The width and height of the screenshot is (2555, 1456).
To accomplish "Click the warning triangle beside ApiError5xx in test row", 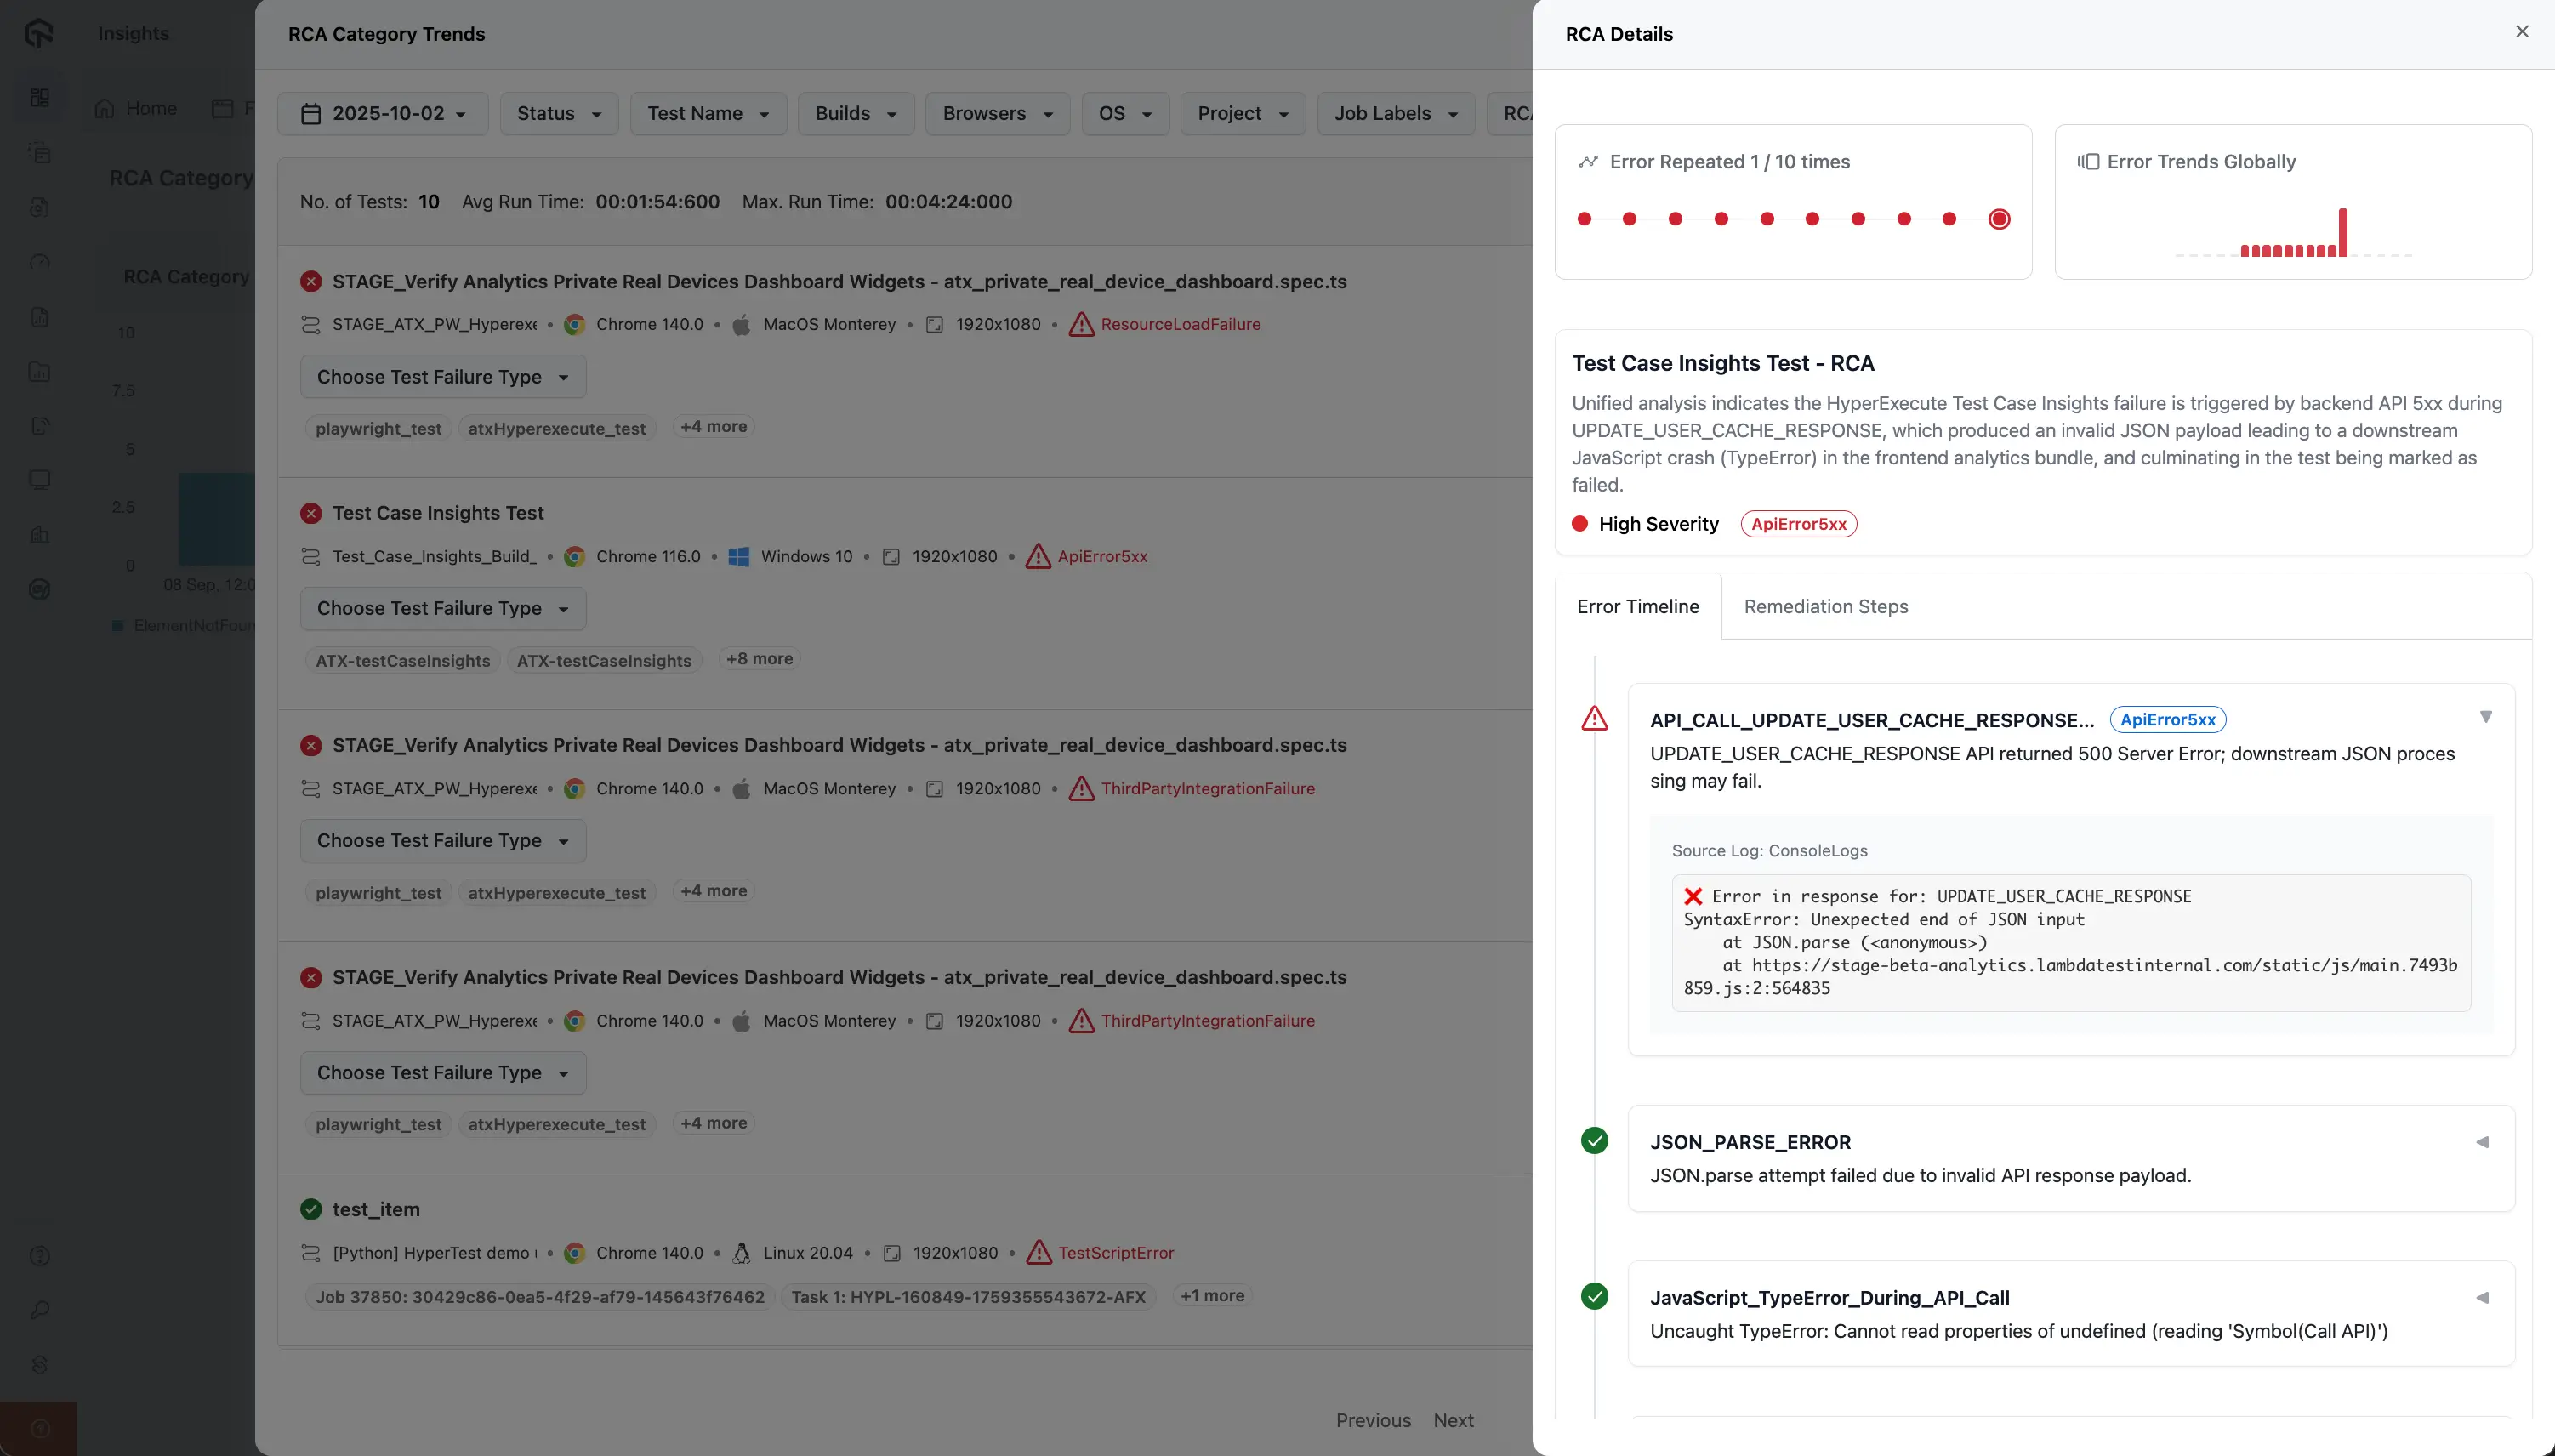I will pyautogui.click(x=1038, y=556).
